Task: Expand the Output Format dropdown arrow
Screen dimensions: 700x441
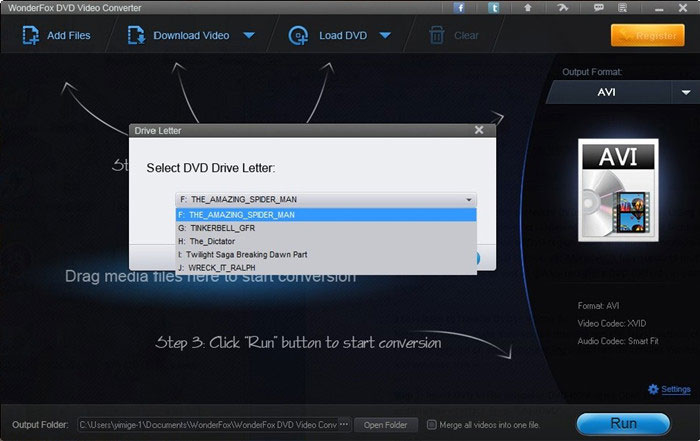Action: click(x=686, y=92)
